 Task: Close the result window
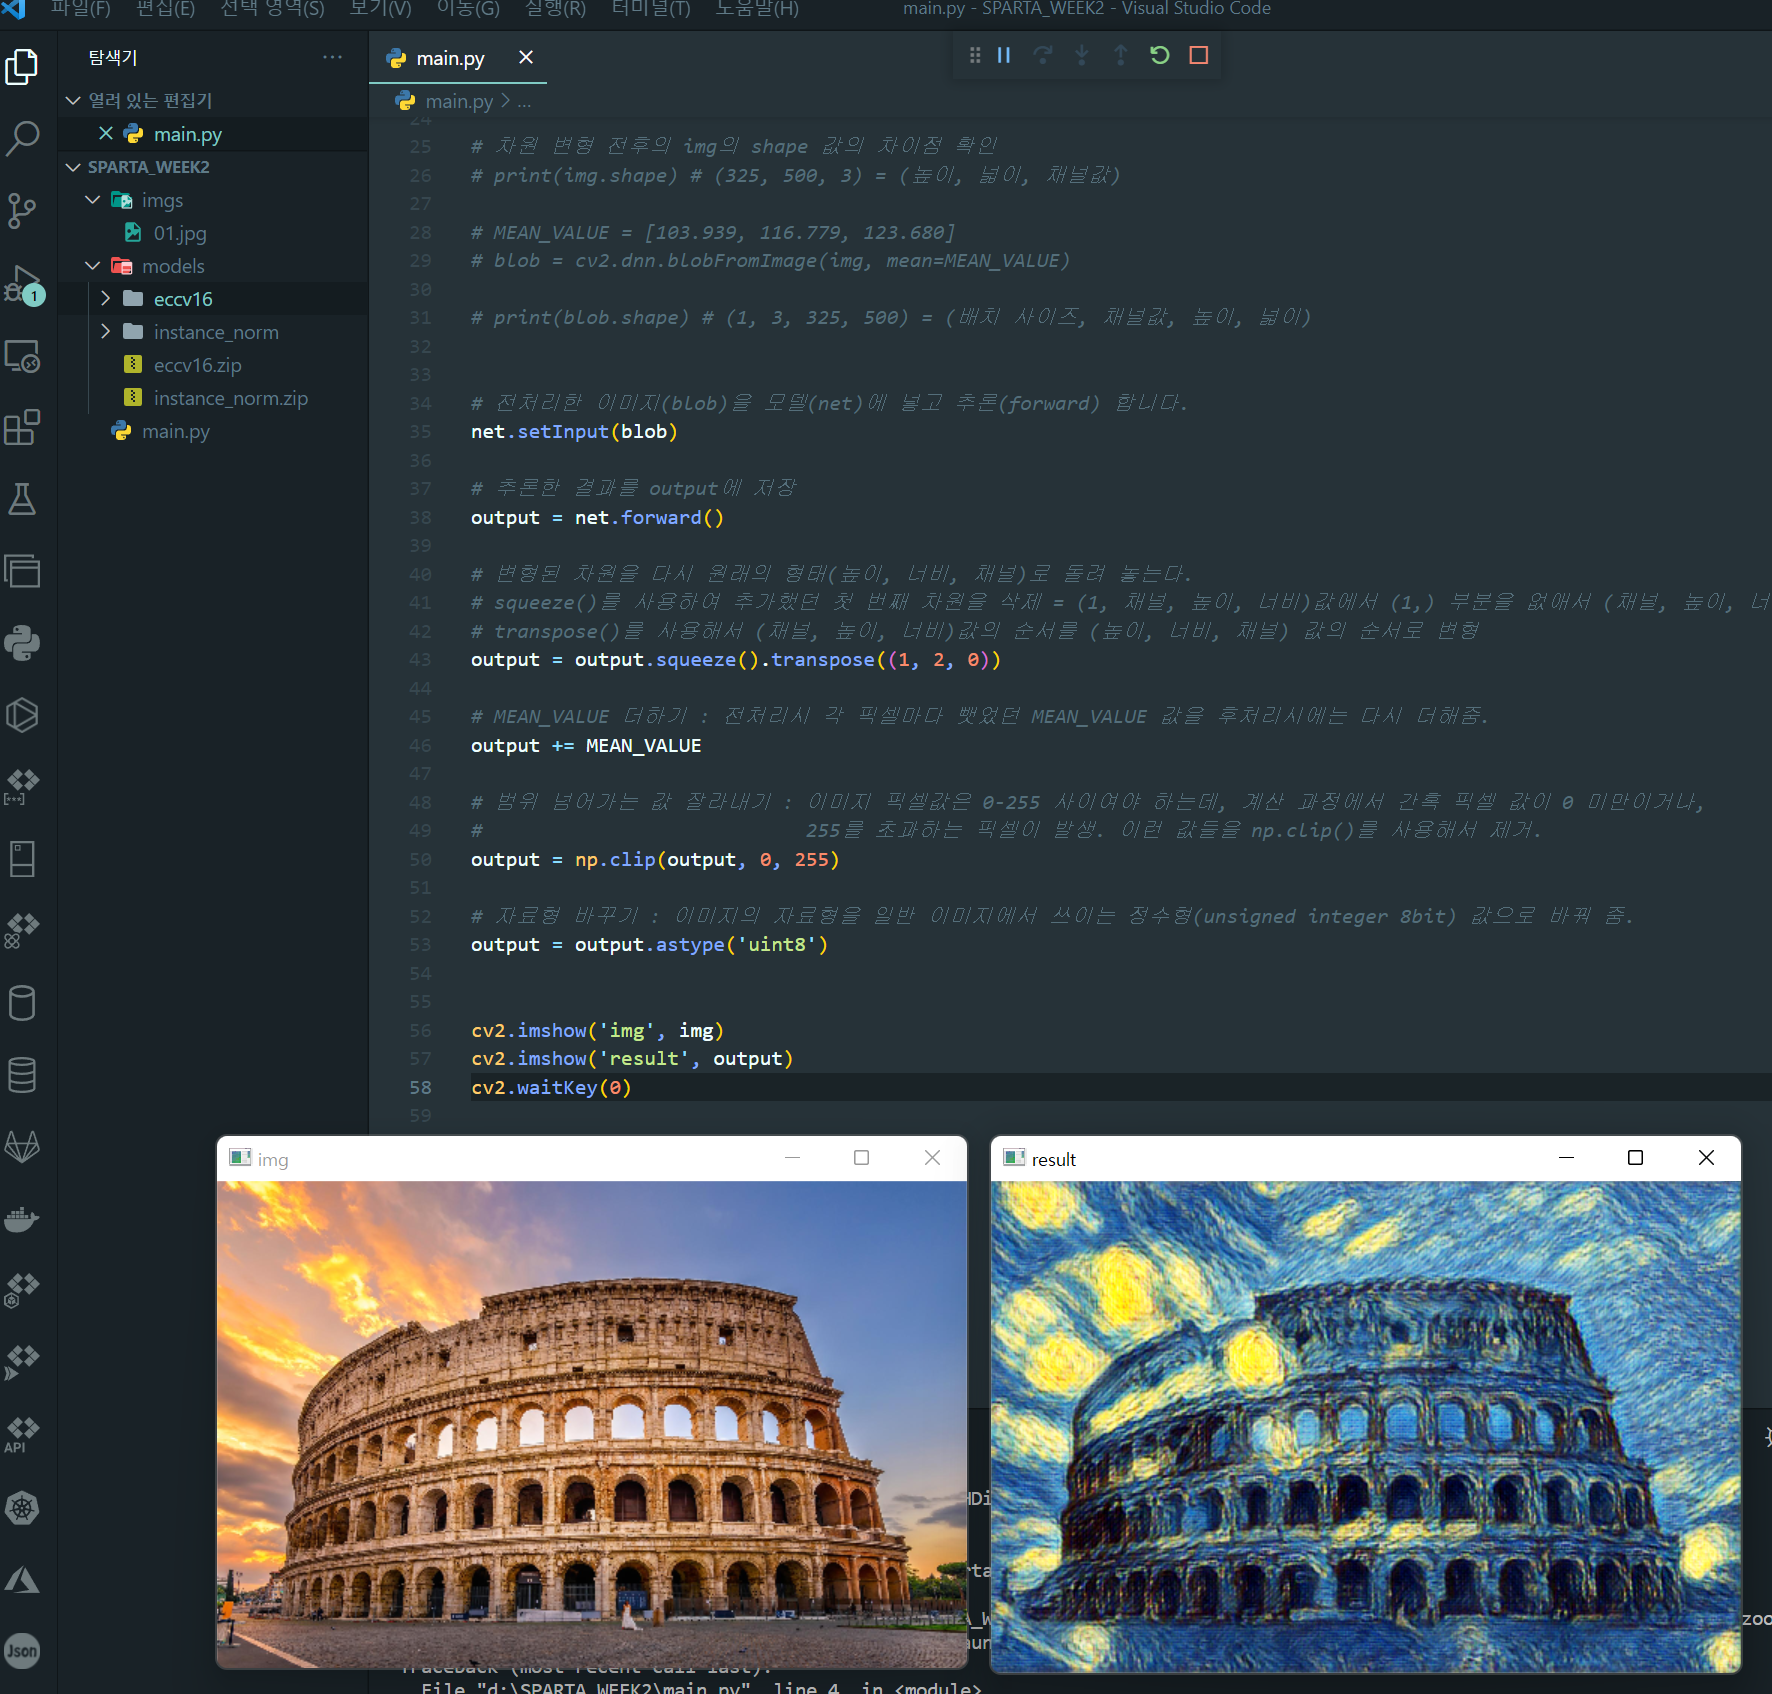tap(1706, 1158)
